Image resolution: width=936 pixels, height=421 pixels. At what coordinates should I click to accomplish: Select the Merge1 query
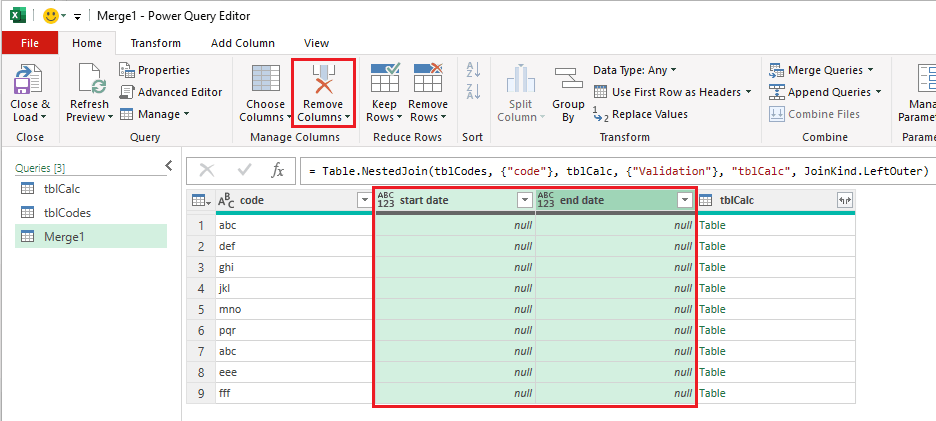(91, 236)
